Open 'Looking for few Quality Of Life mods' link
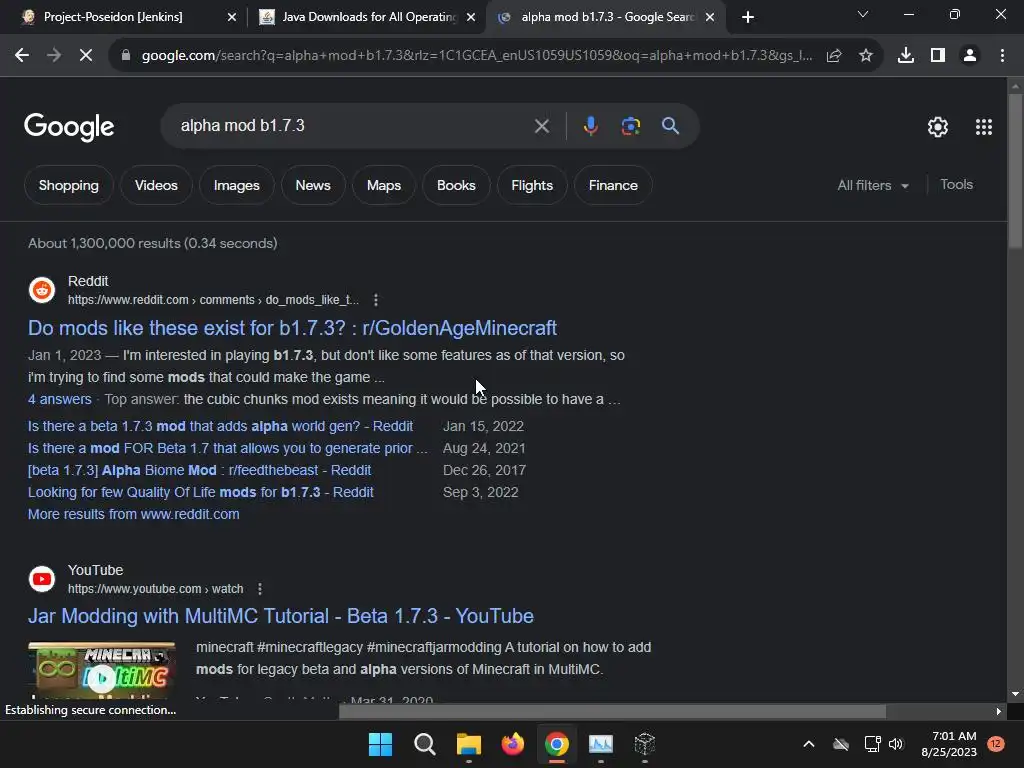Viewport: 1024px width, 768px height. [200, 492]
